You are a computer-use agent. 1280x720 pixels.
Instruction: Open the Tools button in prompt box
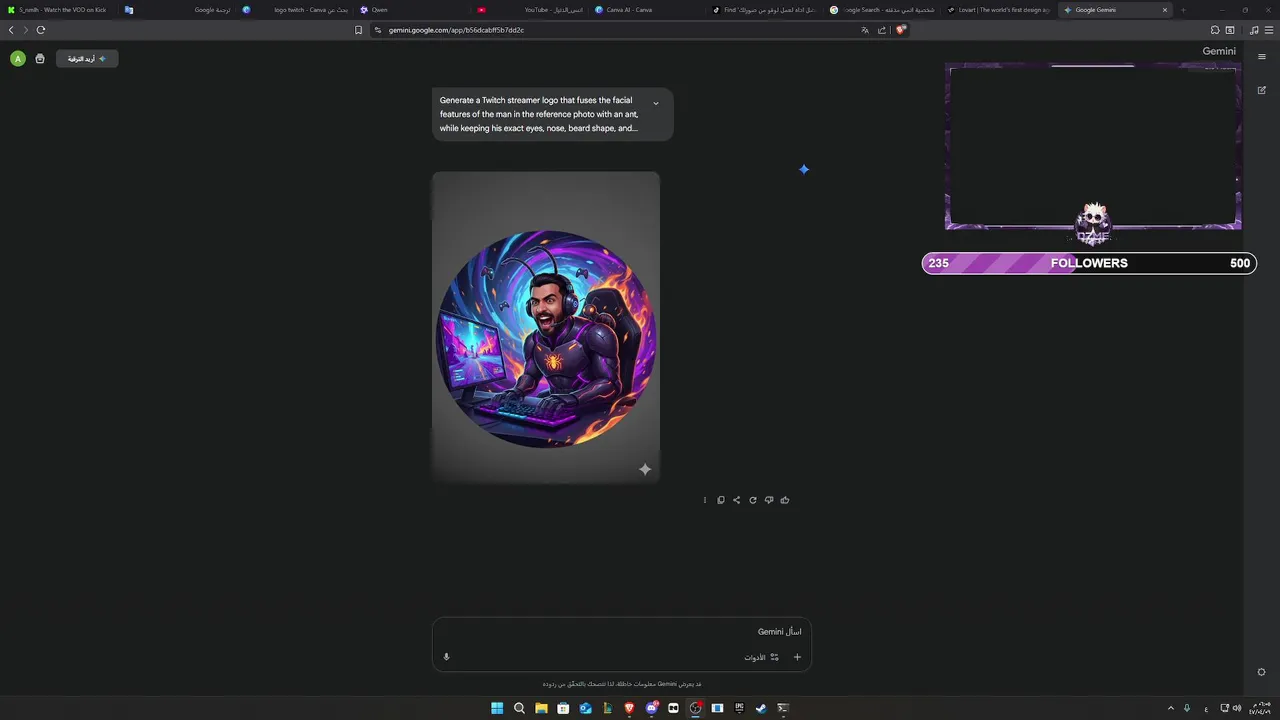pyautogui.click(x=761, y=657)
